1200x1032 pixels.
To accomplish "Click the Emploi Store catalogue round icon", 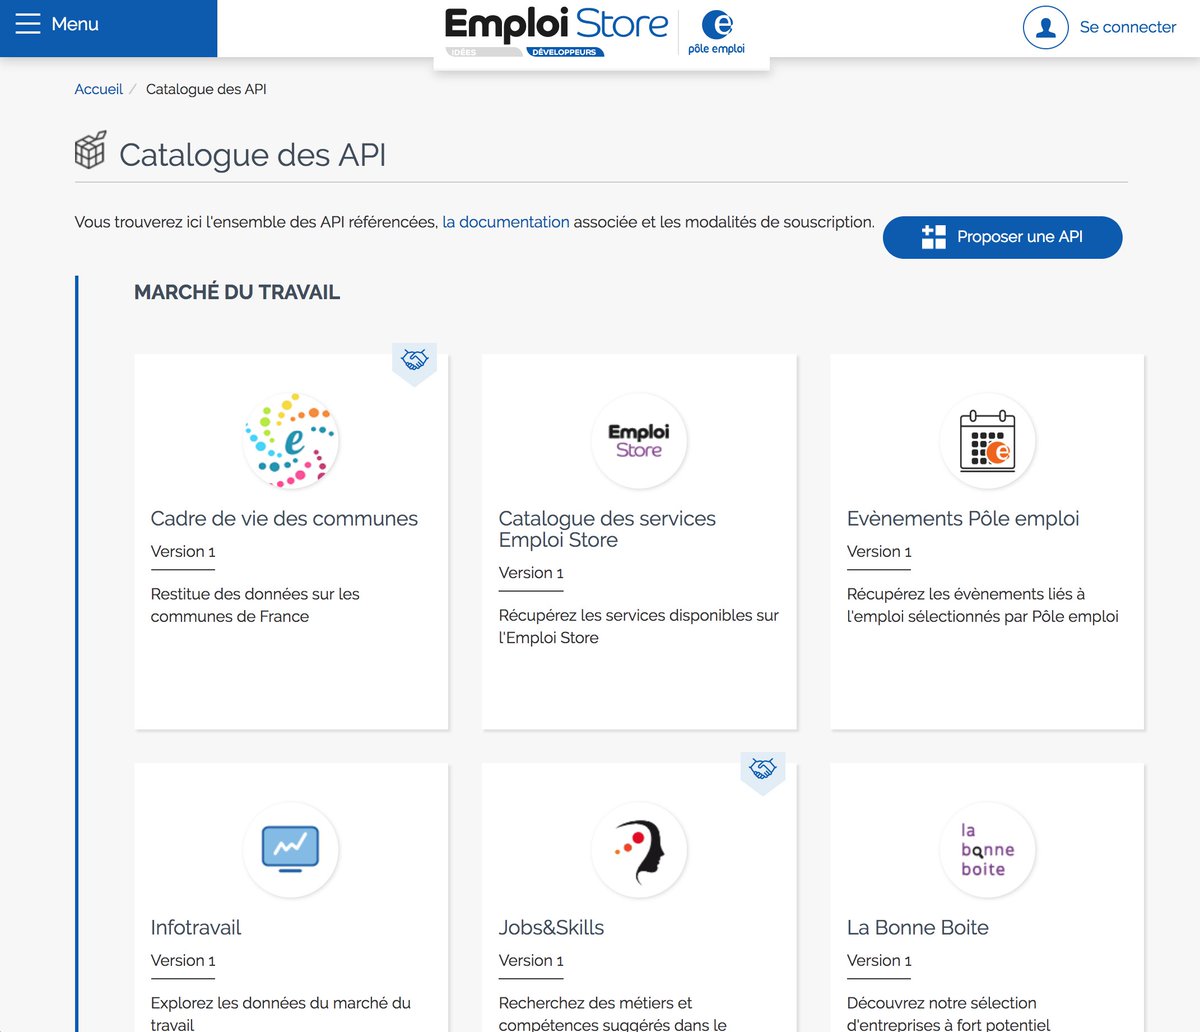I will (x=639, y=441).
